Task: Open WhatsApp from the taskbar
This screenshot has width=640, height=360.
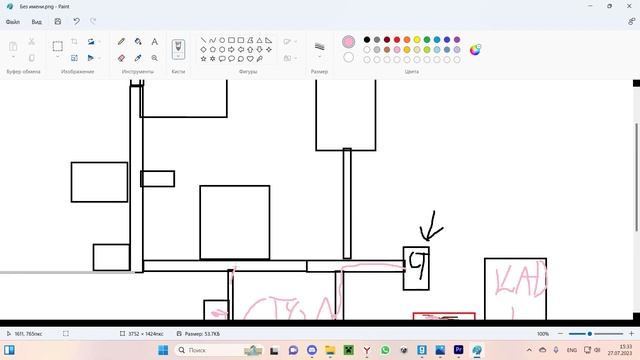Action: point(385,350)
